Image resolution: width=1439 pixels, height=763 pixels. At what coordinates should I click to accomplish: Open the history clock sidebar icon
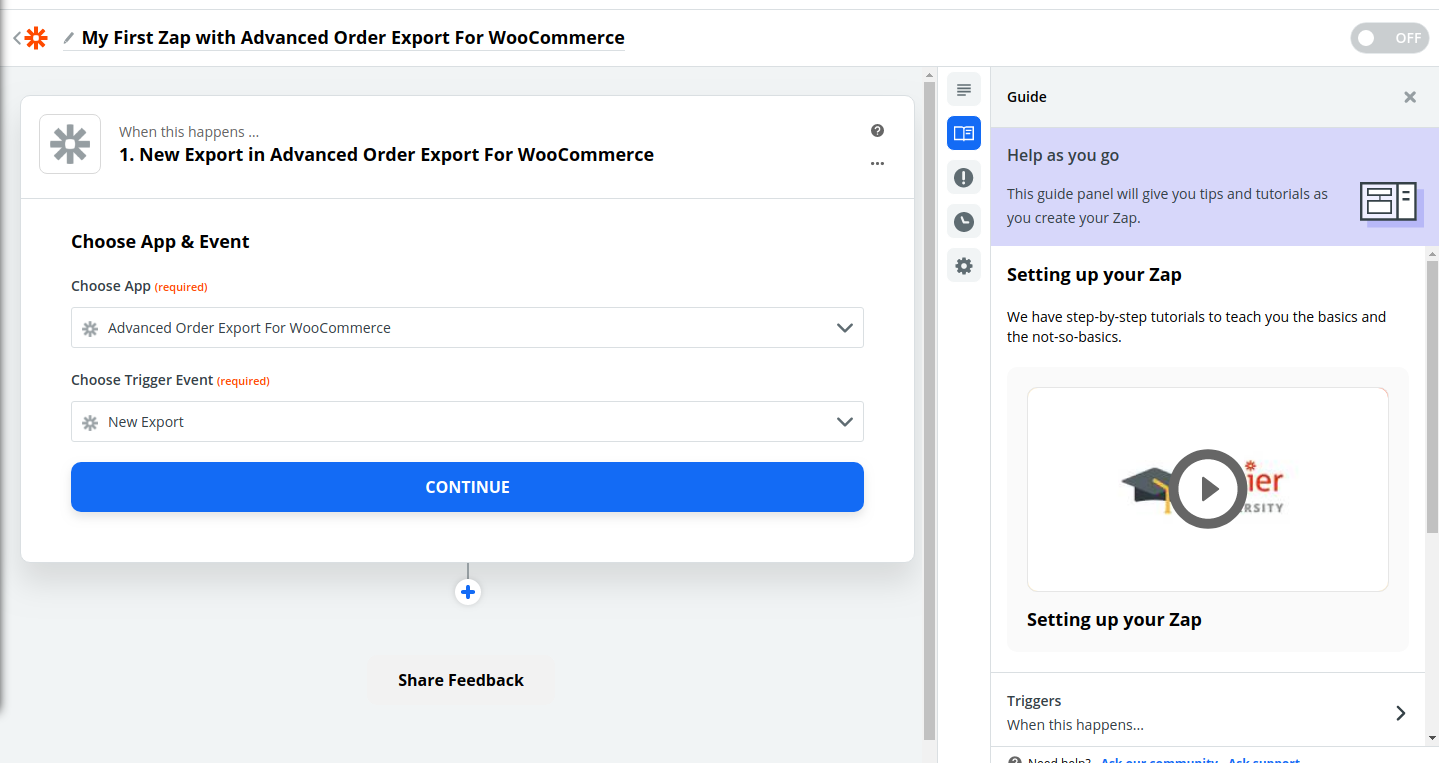tap(964, 221)
